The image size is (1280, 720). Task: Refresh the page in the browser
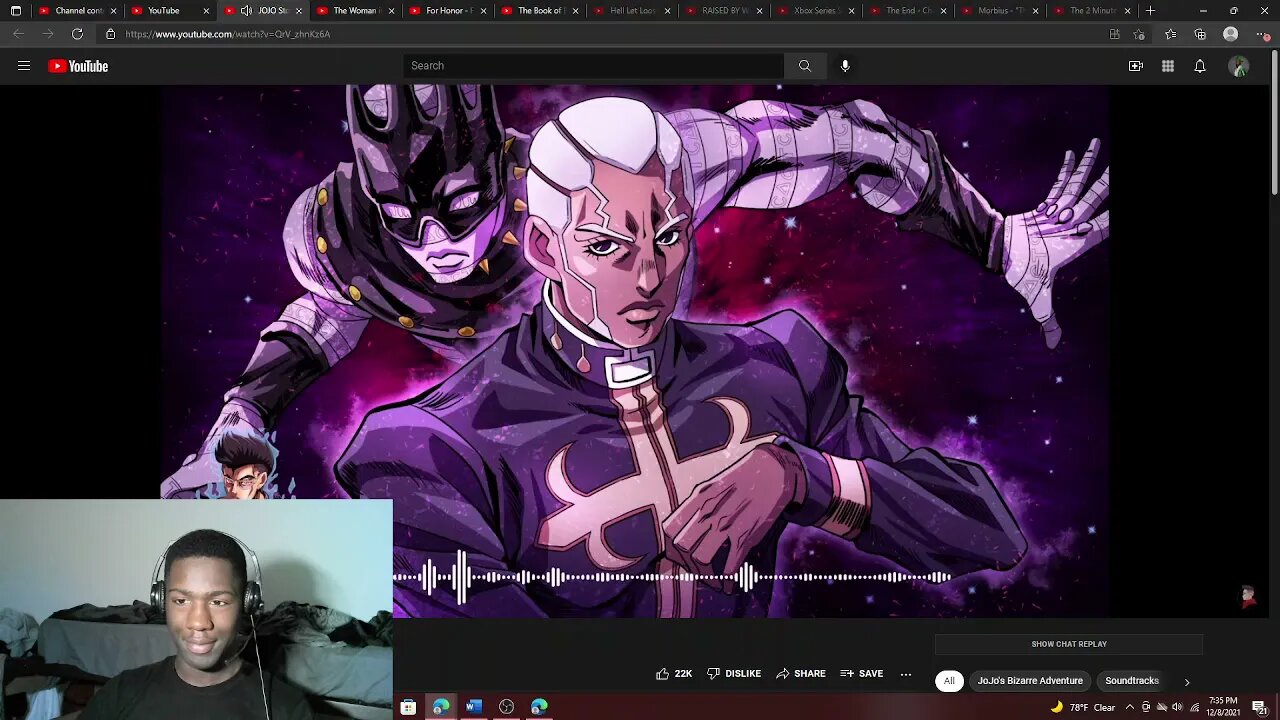coord(77,34)
